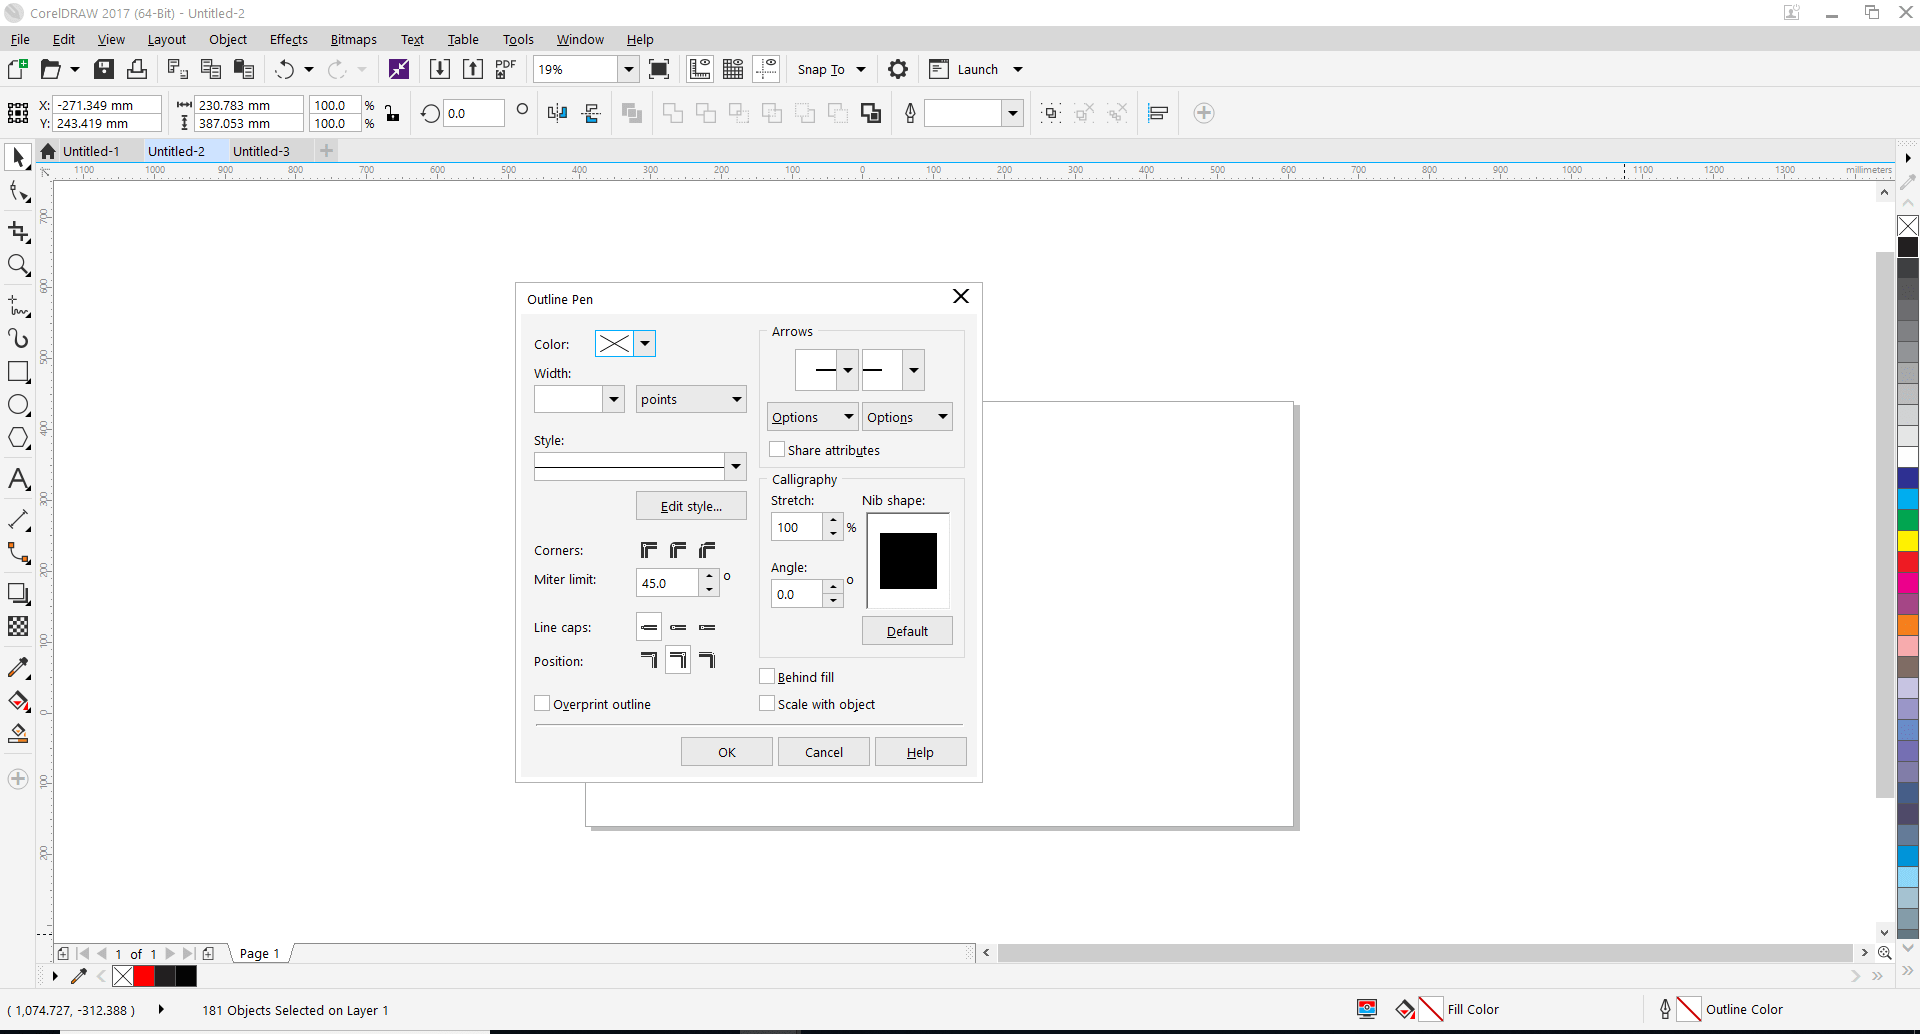Toggle the lock ratio icon
This screenshot has height=1034, width=1920.
click(x=392, y=113)
